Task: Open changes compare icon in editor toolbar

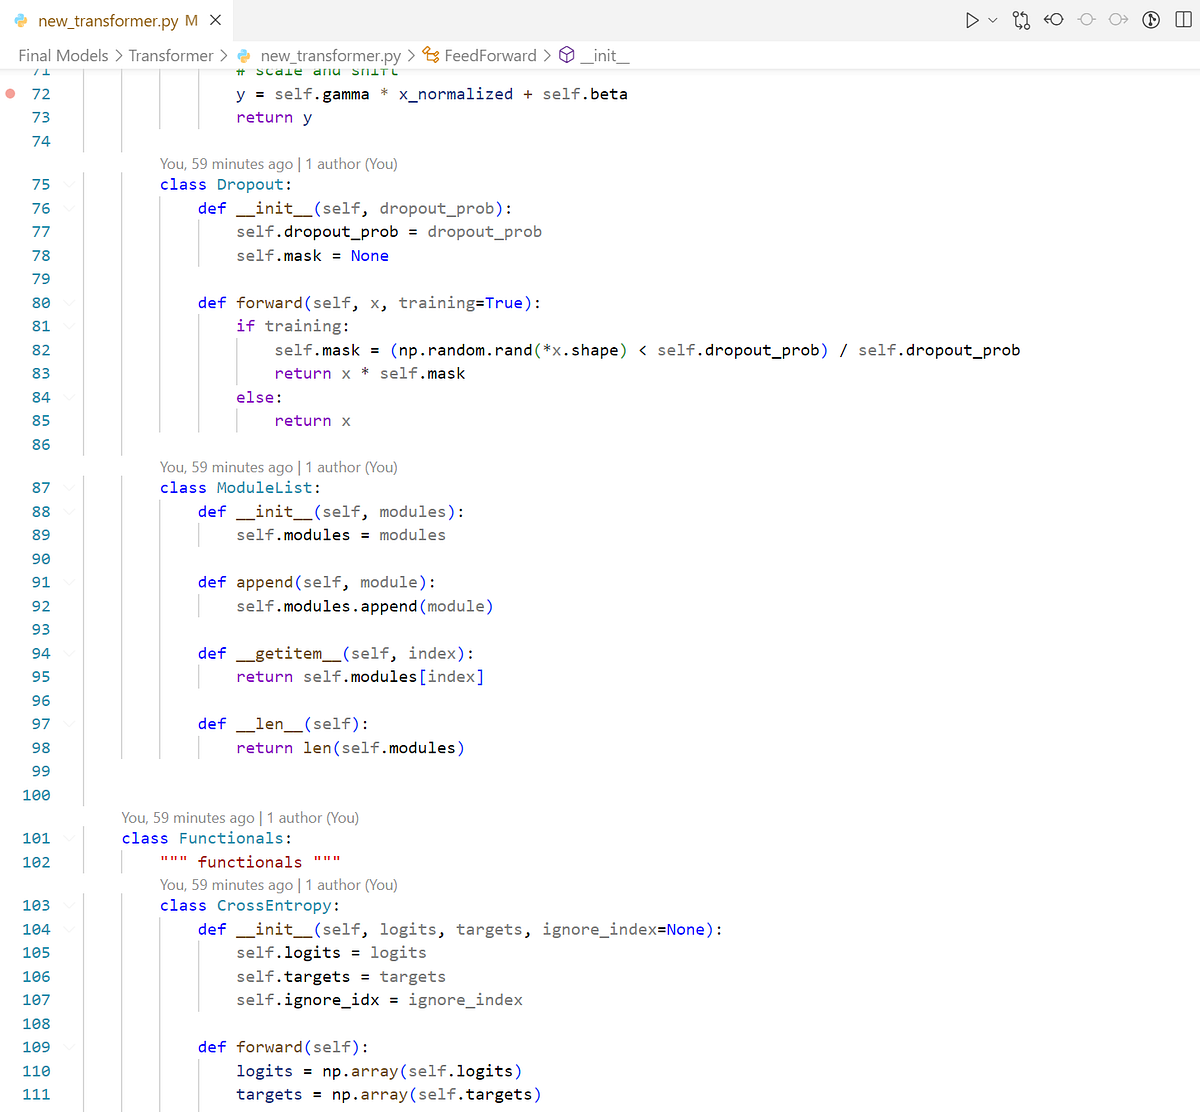Action: (x=1021, y=20)
